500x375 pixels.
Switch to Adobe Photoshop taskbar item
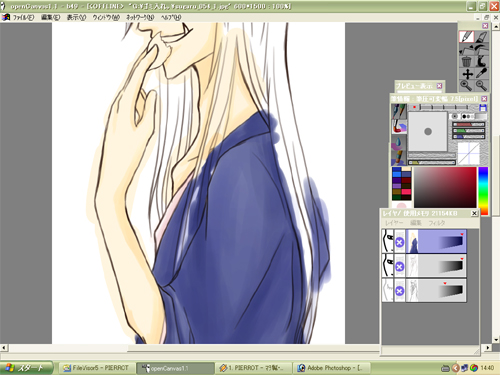[x=331, y=368]
